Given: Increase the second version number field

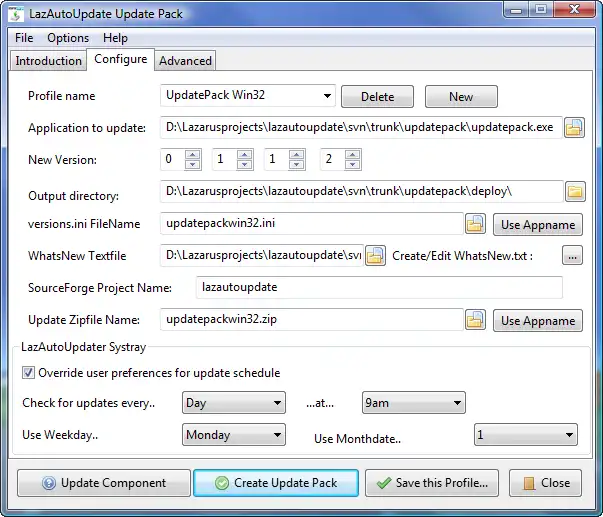Looking at the screenshot, I should pyautogui.click(x=245, y=155).
